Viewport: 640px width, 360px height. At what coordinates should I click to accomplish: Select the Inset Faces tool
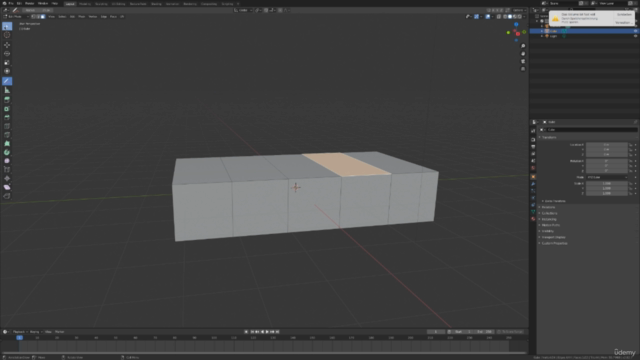7,109
